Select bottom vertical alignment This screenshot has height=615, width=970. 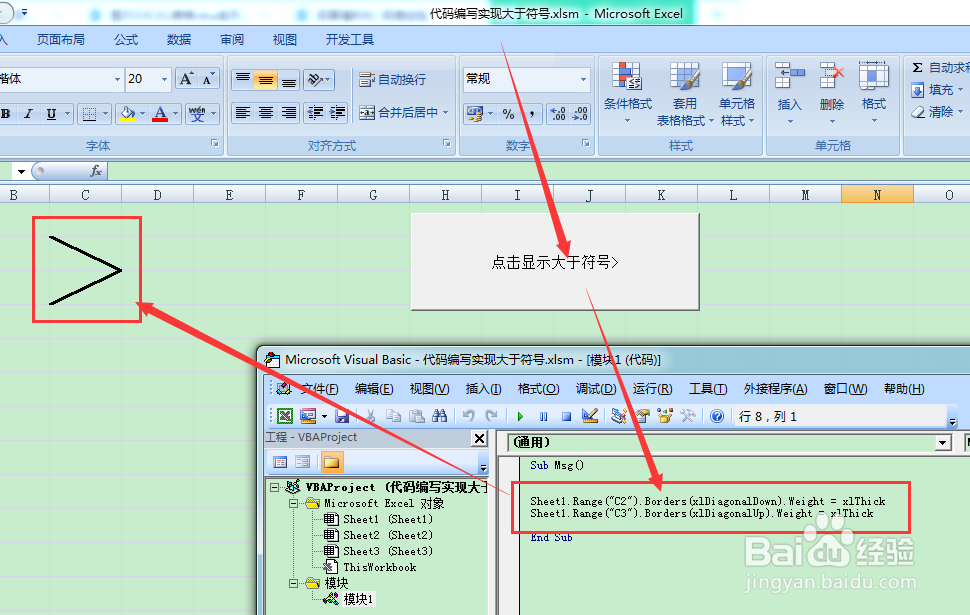coord(288,80)
